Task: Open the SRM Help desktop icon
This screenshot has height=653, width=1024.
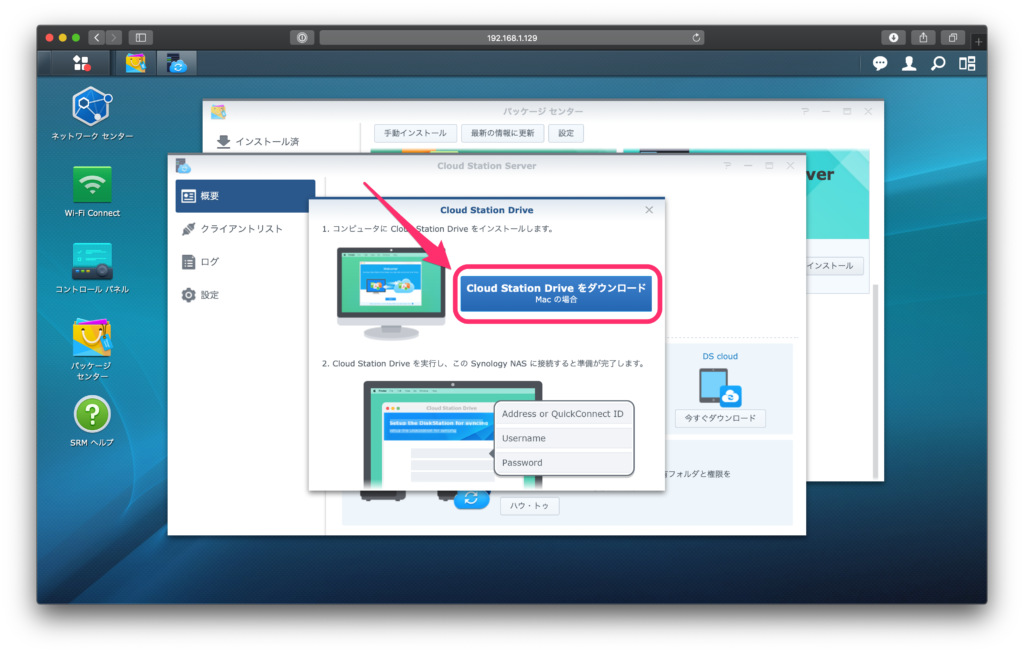Action: (92, 414)
